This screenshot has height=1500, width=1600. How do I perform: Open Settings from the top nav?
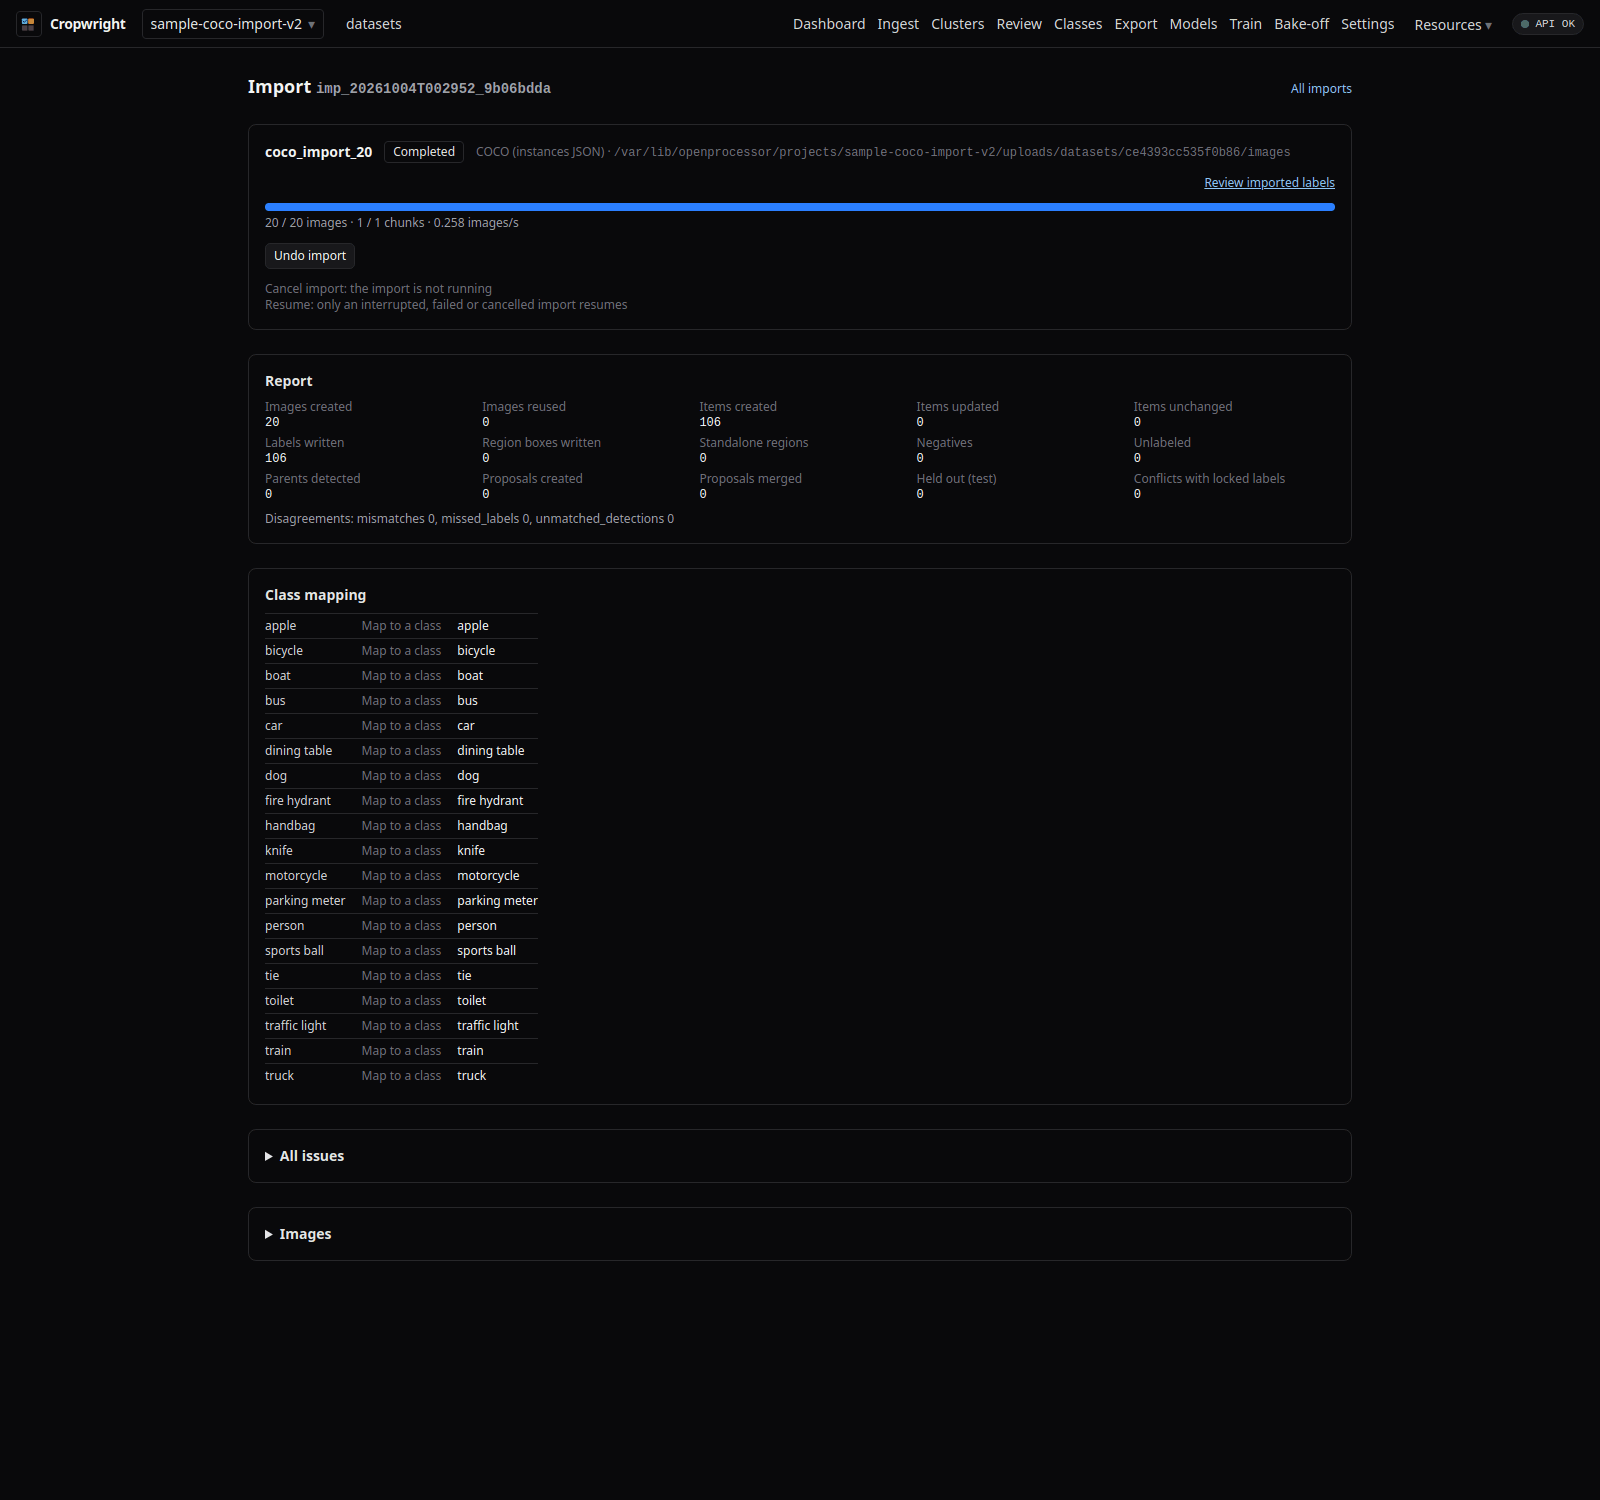pyautogui.click(x=1367, y=24)
